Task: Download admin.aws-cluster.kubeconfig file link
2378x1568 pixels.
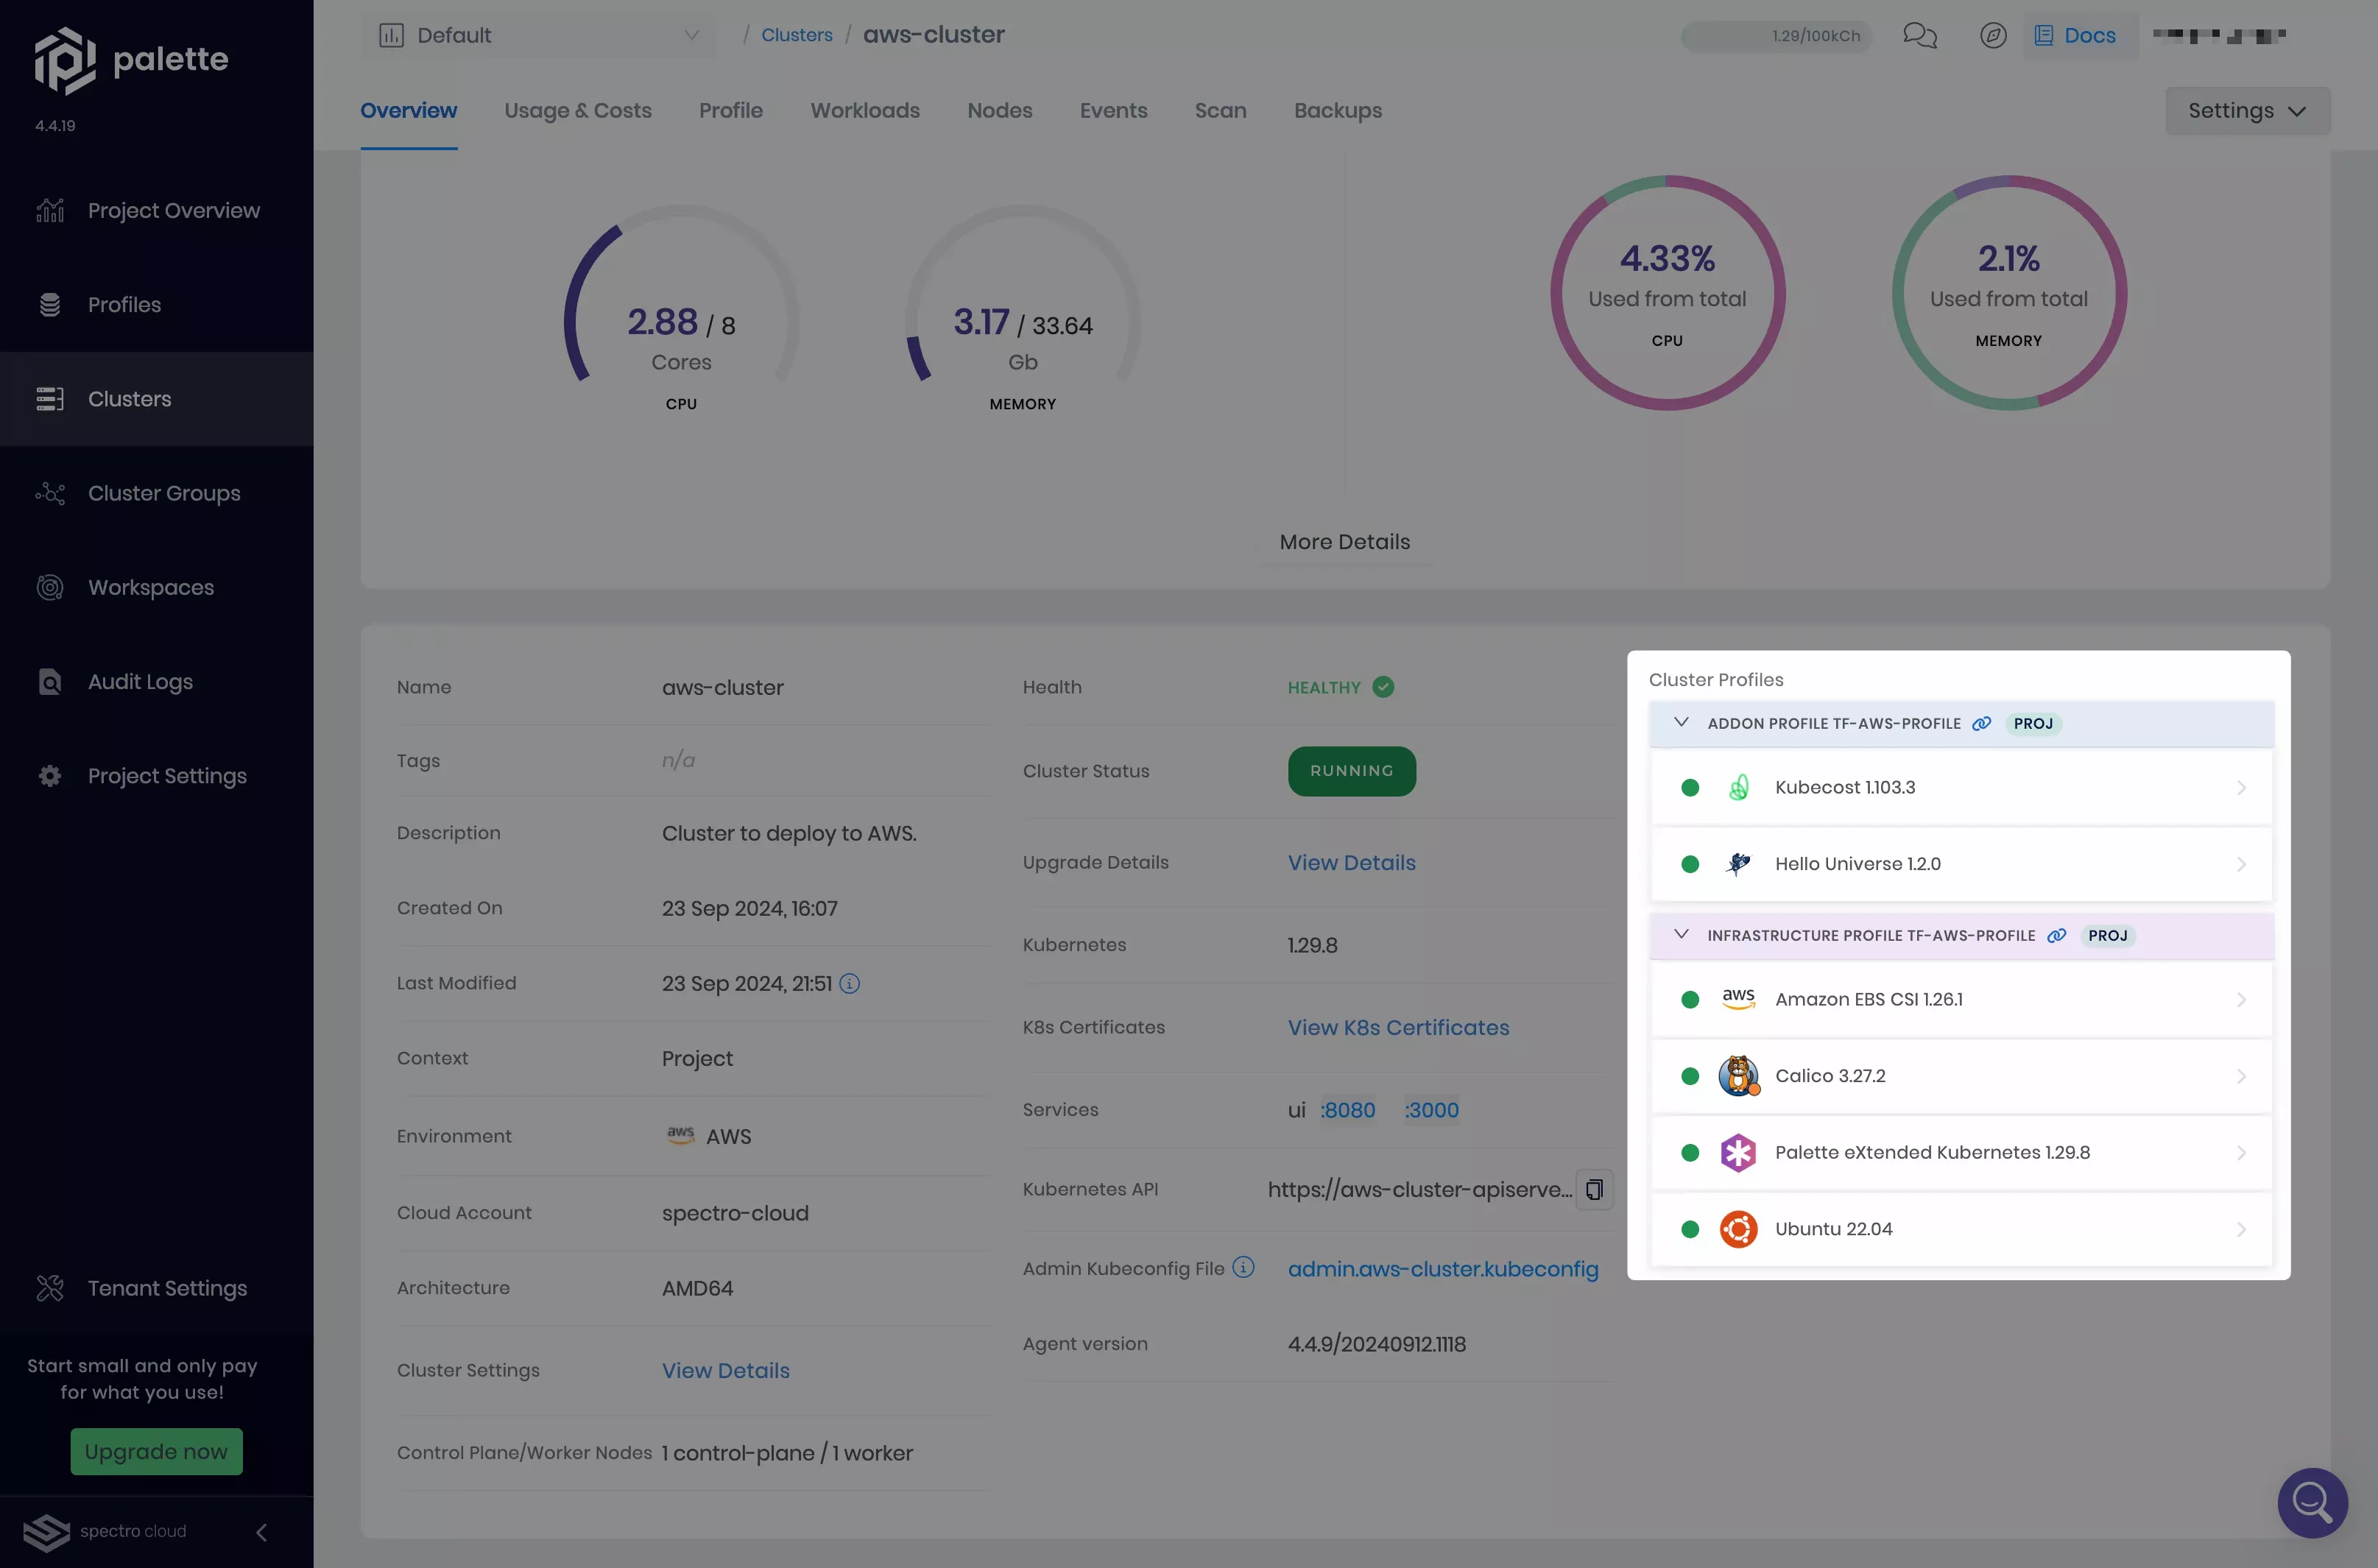Action: coord(1442,1268)
